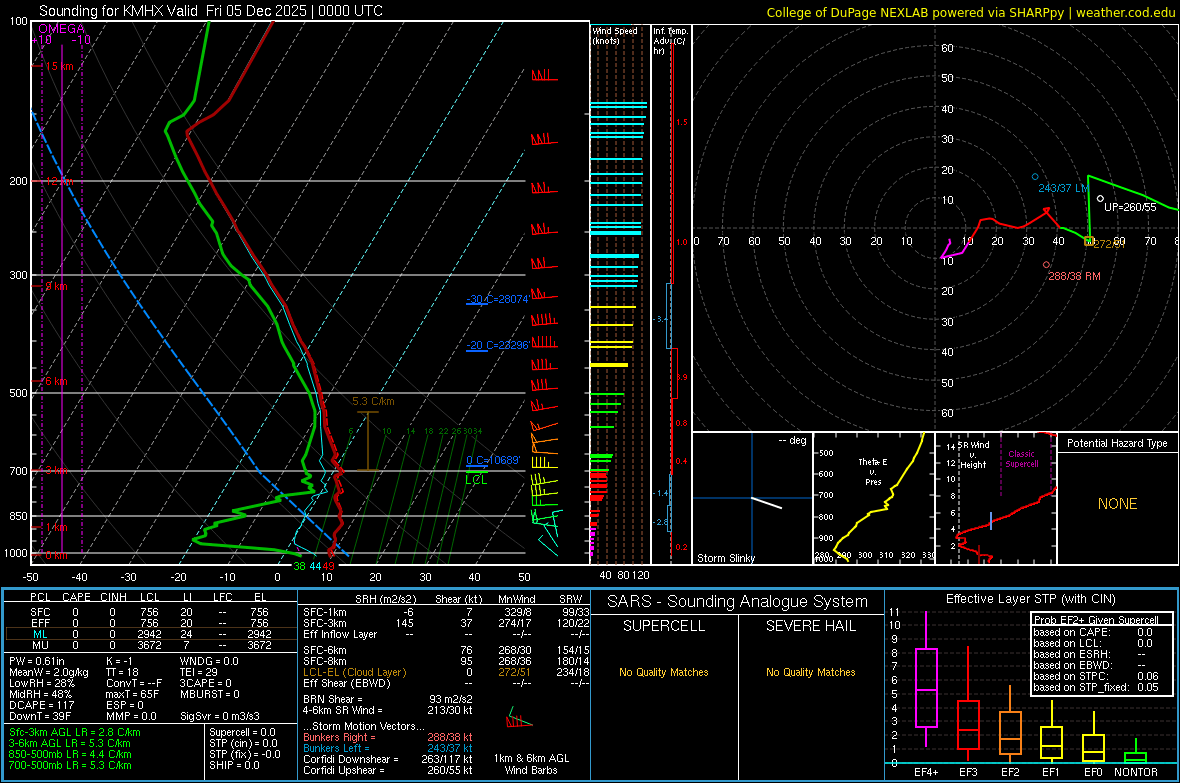Click the 'Supercell = 0.0' value

click(242, 732)
